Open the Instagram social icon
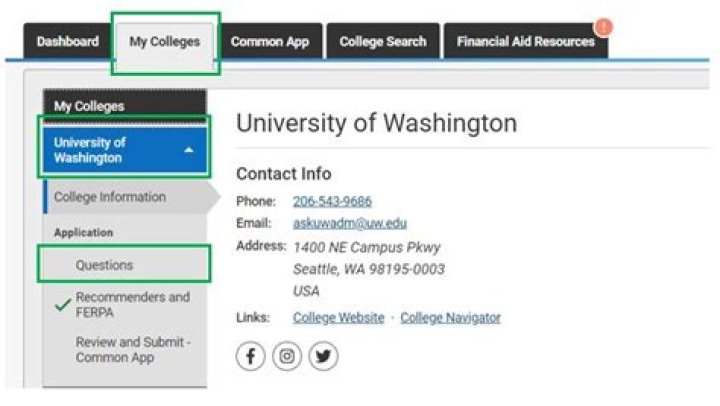The image size is (720, 406). point(287,356)
